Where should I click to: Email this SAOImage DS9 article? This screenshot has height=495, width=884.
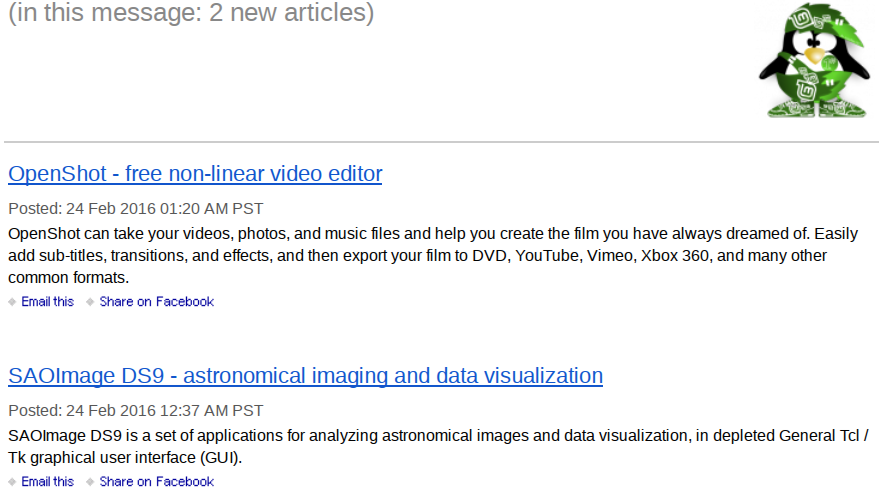coord(47,481)
